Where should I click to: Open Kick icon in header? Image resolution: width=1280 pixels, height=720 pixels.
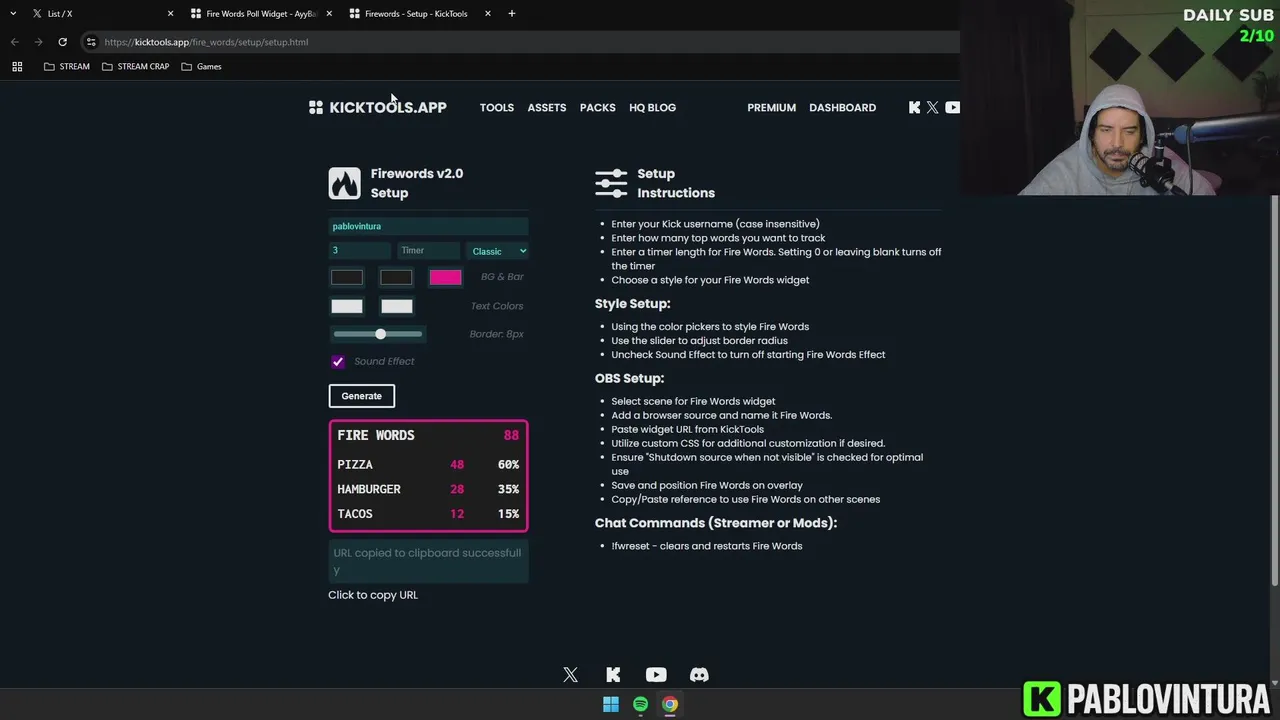pos(914,107)
